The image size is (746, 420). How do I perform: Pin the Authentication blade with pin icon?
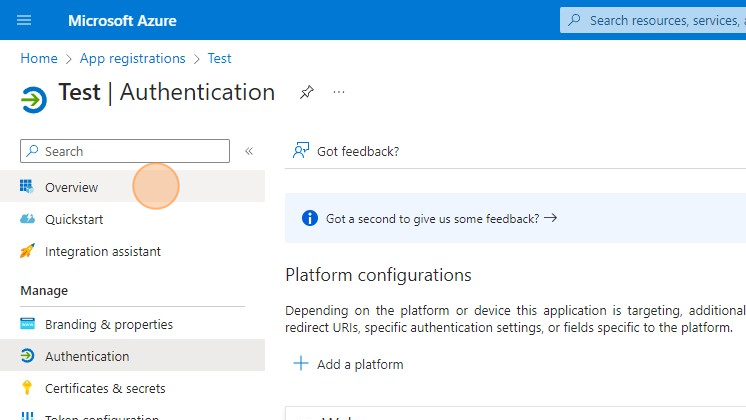point(307,92)
